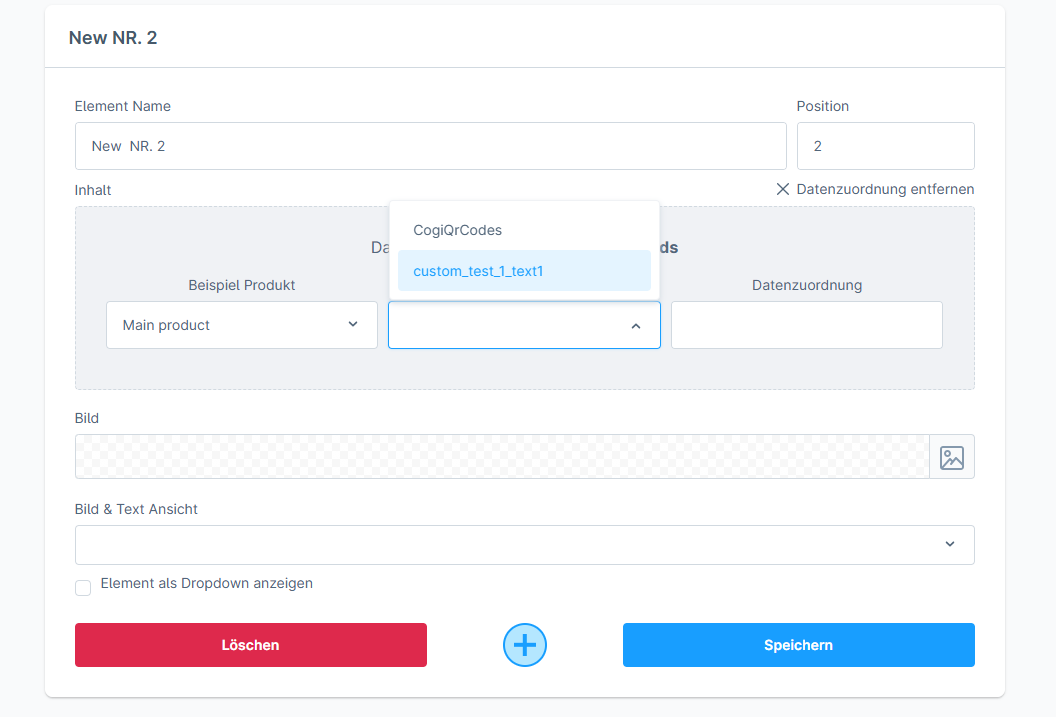Click the up chevron of the open dropdown

636,326
